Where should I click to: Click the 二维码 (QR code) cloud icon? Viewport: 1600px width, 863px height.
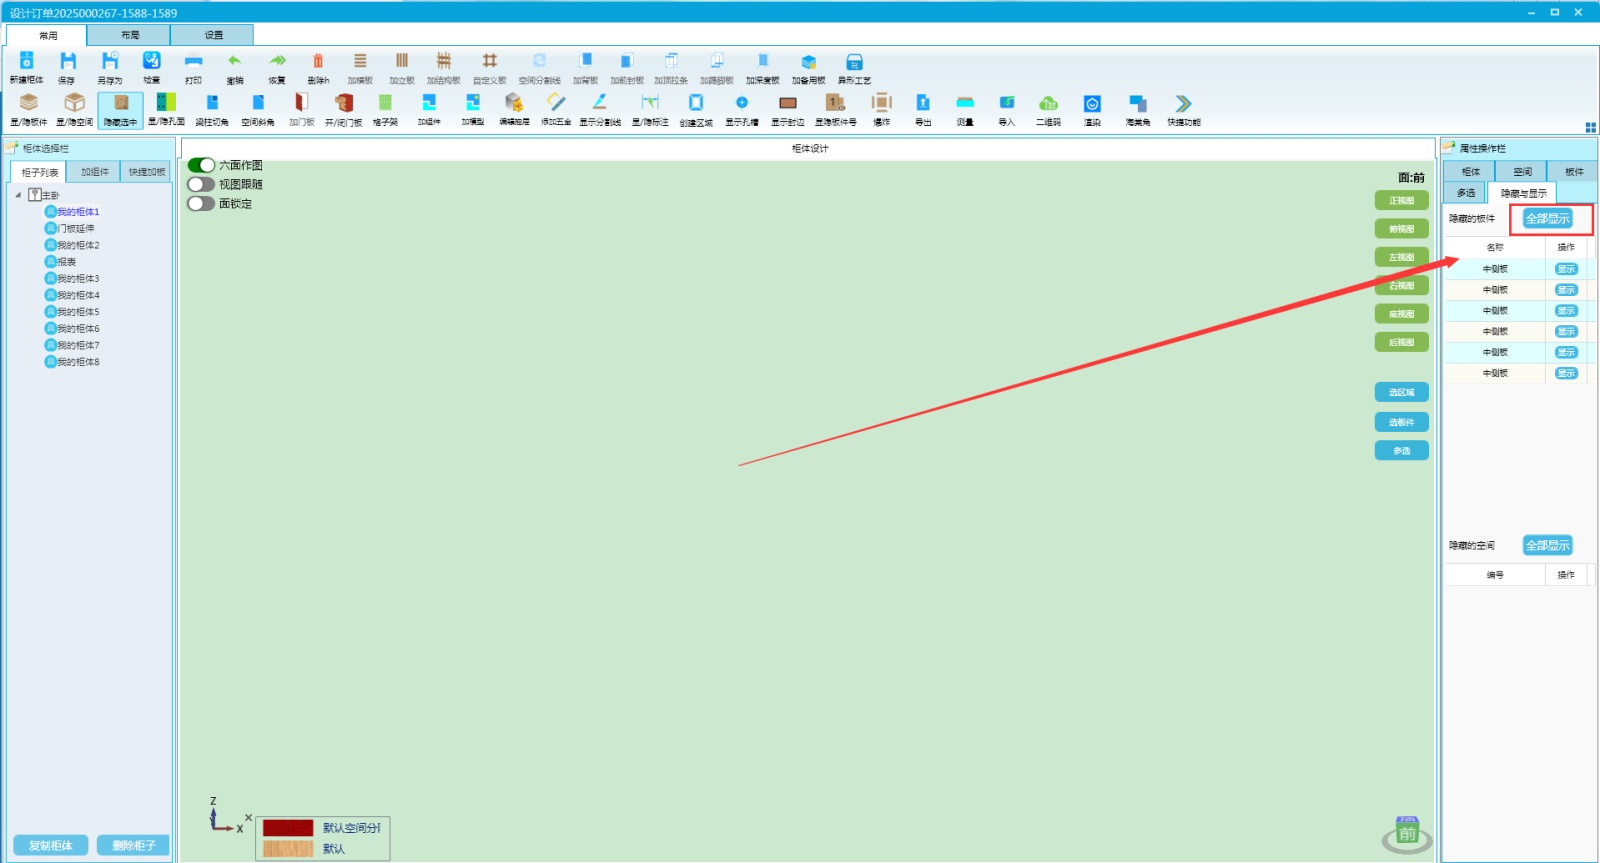[x=1048, y=104]
